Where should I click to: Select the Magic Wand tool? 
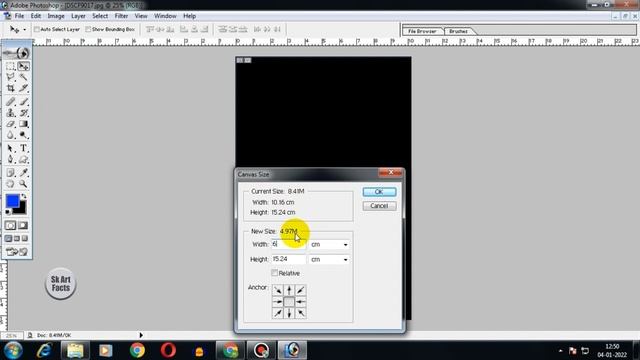point(23,77)
